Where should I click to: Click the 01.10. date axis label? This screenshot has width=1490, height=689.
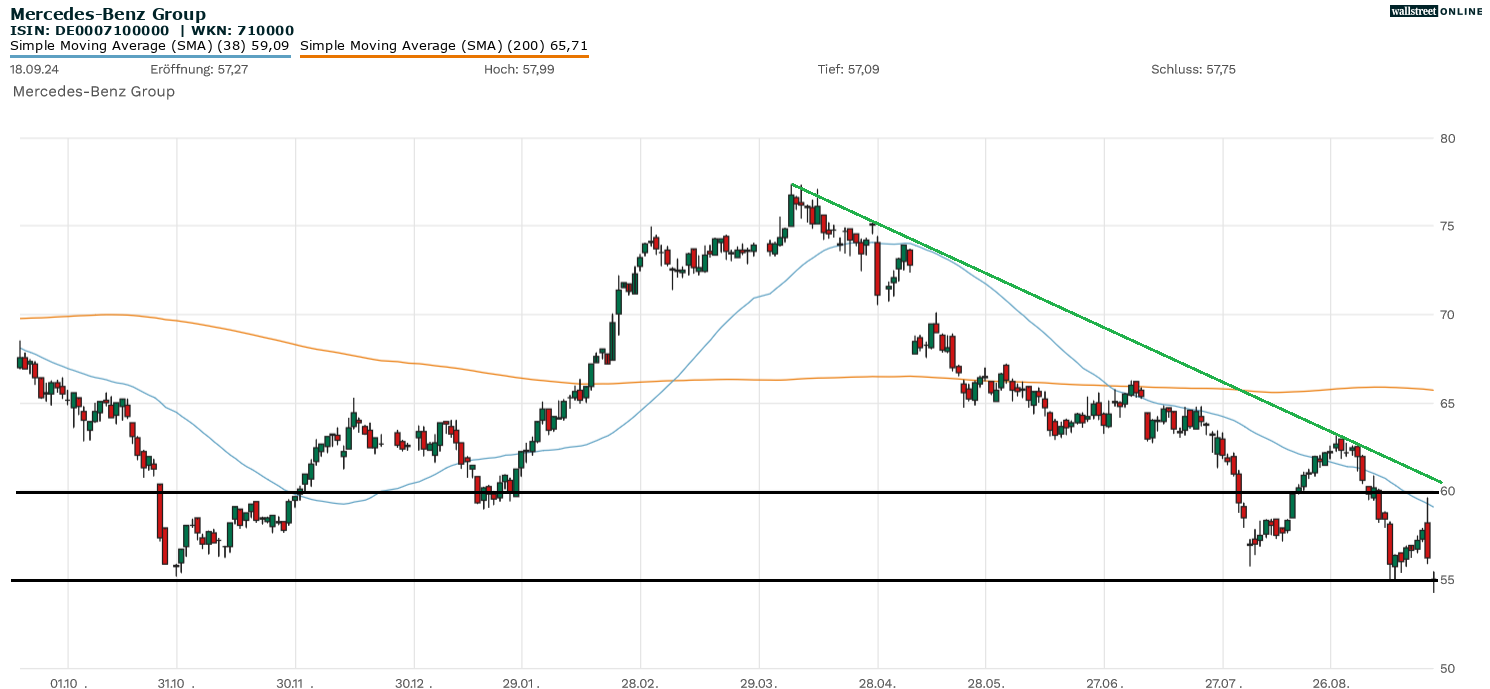point(68,683)
